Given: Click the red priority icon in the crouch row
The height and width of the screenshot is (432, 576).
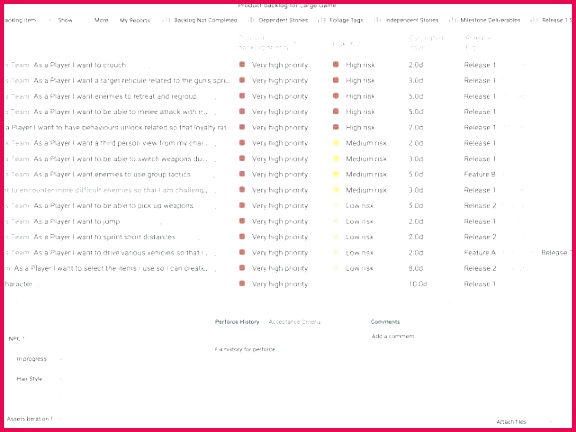Looking at the screenshot, I should 242,65.
